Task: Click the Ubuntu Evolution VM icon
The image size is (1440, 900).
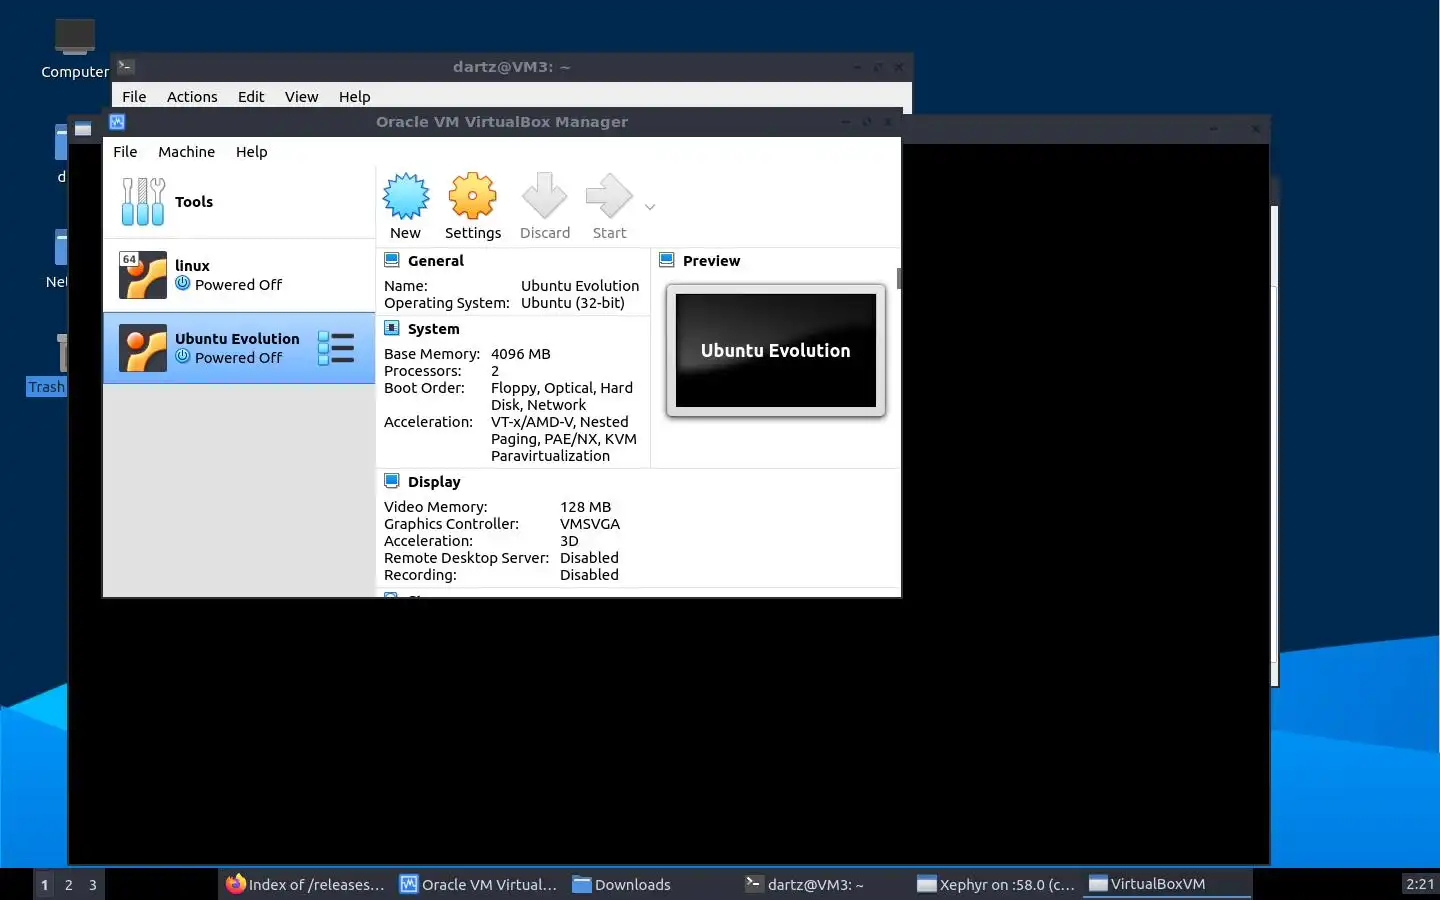Action: [143, 348]
